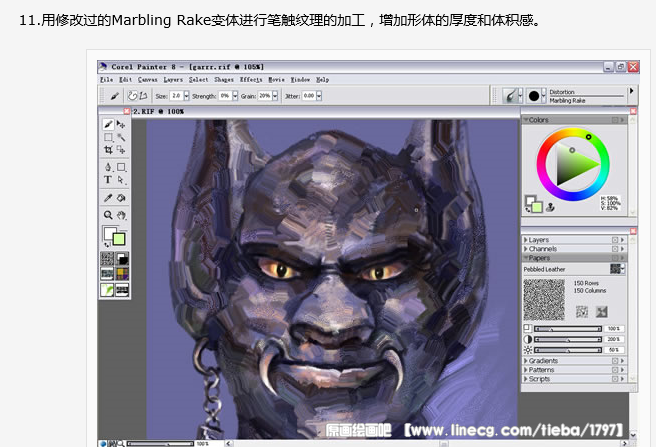This screenshot has height=447, width=656.
Task: Select the Text tool
Action: (108, 180)
